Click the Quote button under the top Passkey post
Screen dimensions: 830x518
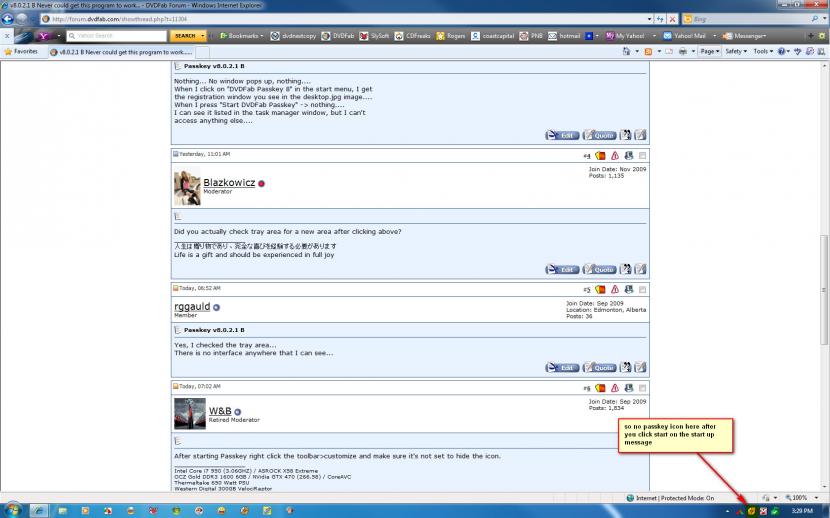599,135
